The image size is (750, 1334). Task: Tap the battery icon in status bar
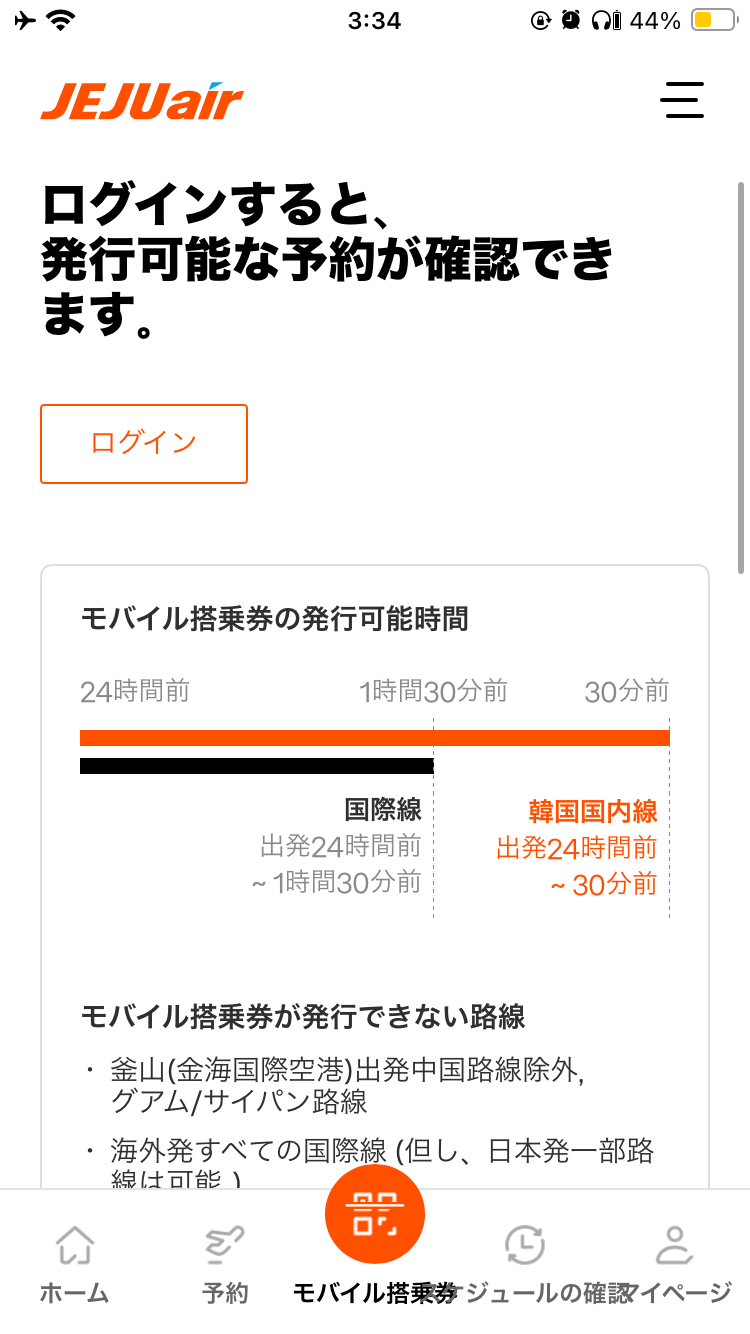click(713, 20)
